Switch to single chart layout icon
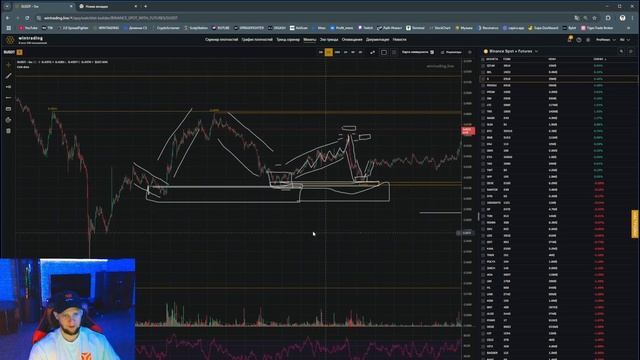The height and width of the screenshot is (360, 640). (x=384, y=52)
